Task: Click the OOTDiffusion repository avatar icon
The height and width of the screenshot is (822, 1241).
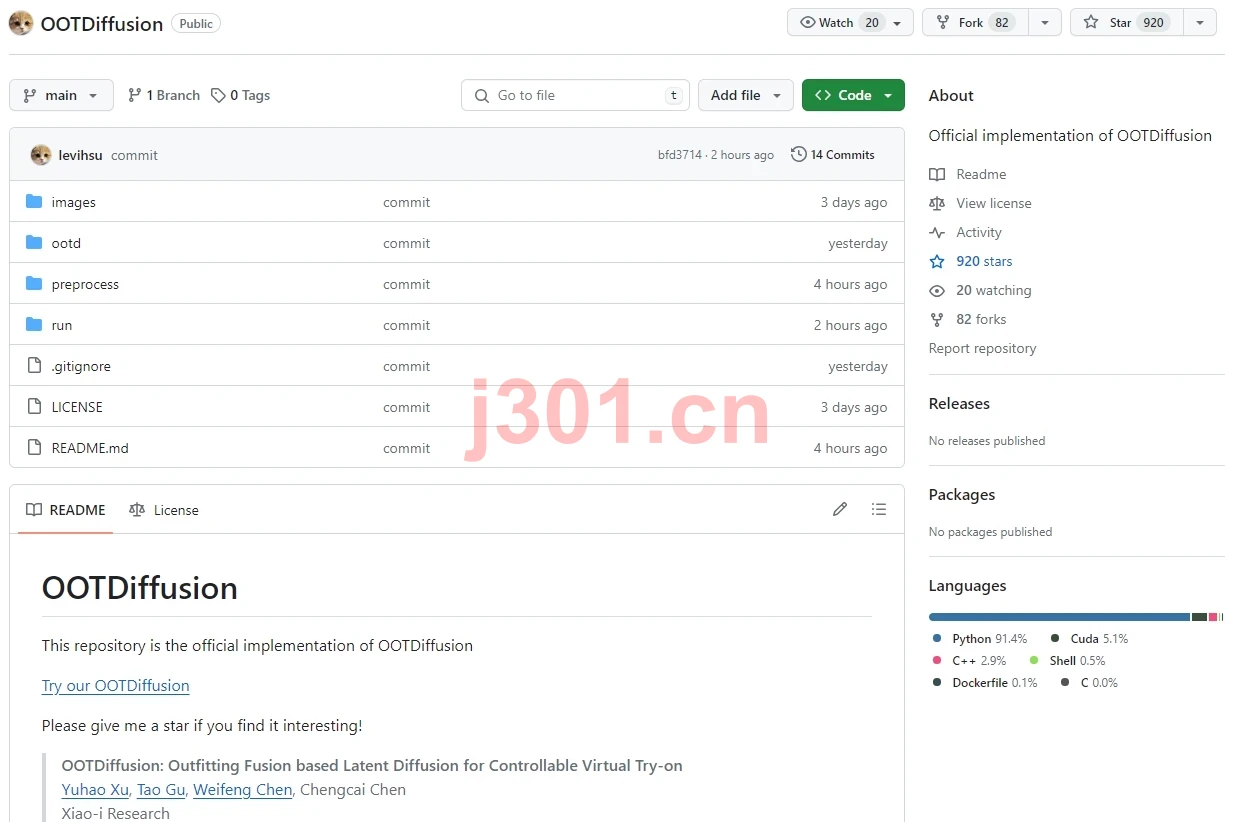Action: [x=21, y=23]
